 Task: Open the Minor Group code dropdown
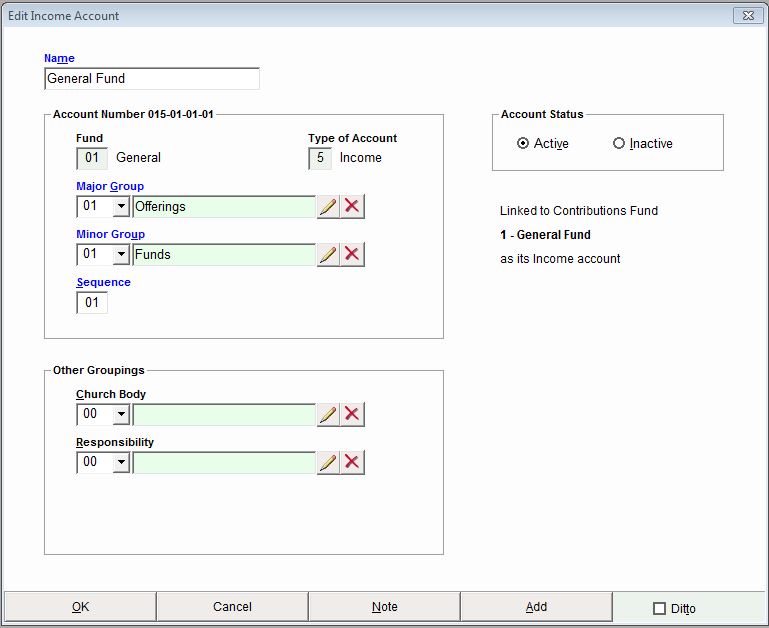point(121,255)
